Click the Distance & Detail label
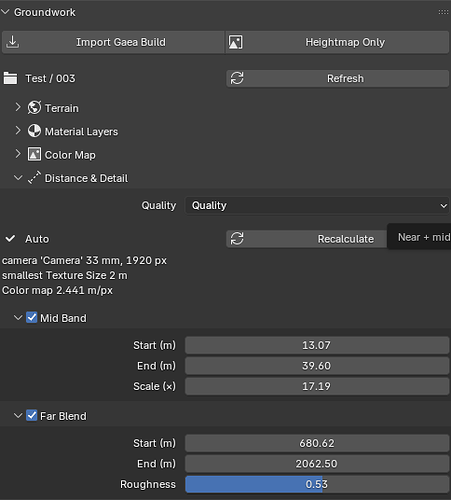451x500 pixels. [86, 178]
